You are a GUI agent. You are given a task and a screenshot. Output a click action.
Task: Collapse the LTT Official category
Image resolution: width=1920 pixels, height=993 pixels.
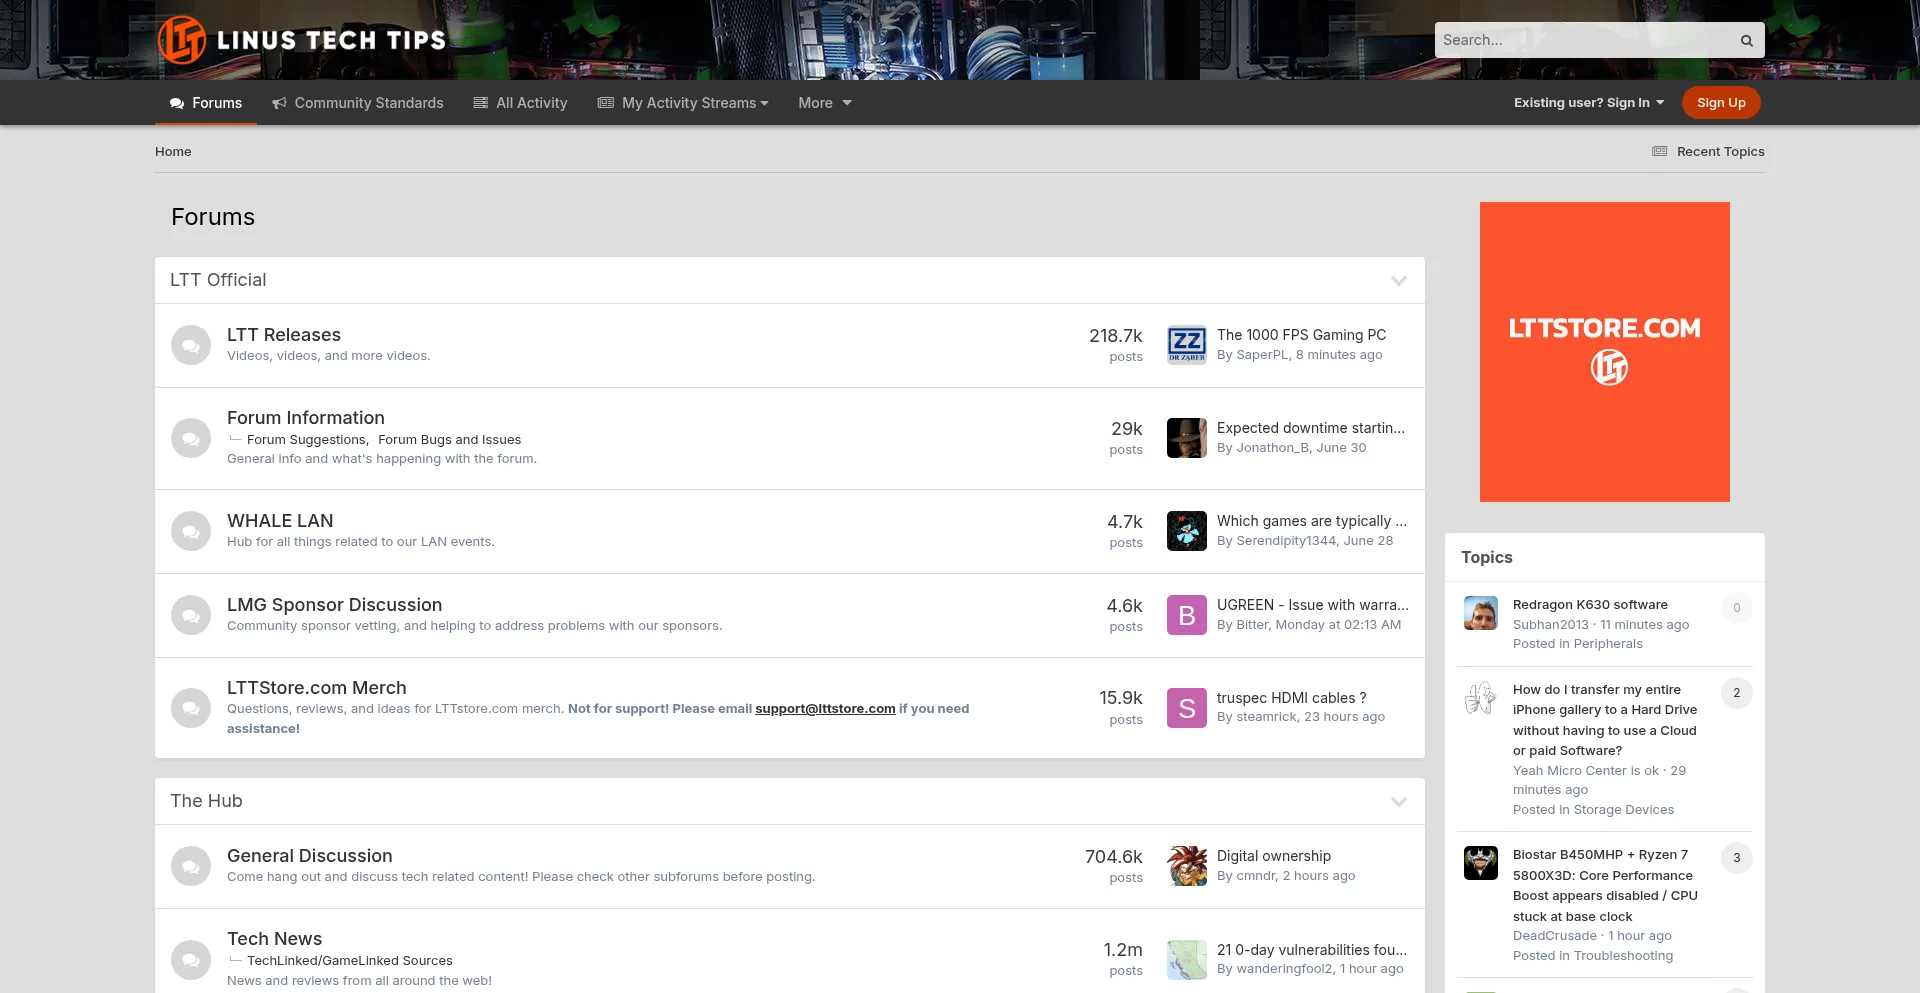pyautogui.click(x=1399, y=281)
